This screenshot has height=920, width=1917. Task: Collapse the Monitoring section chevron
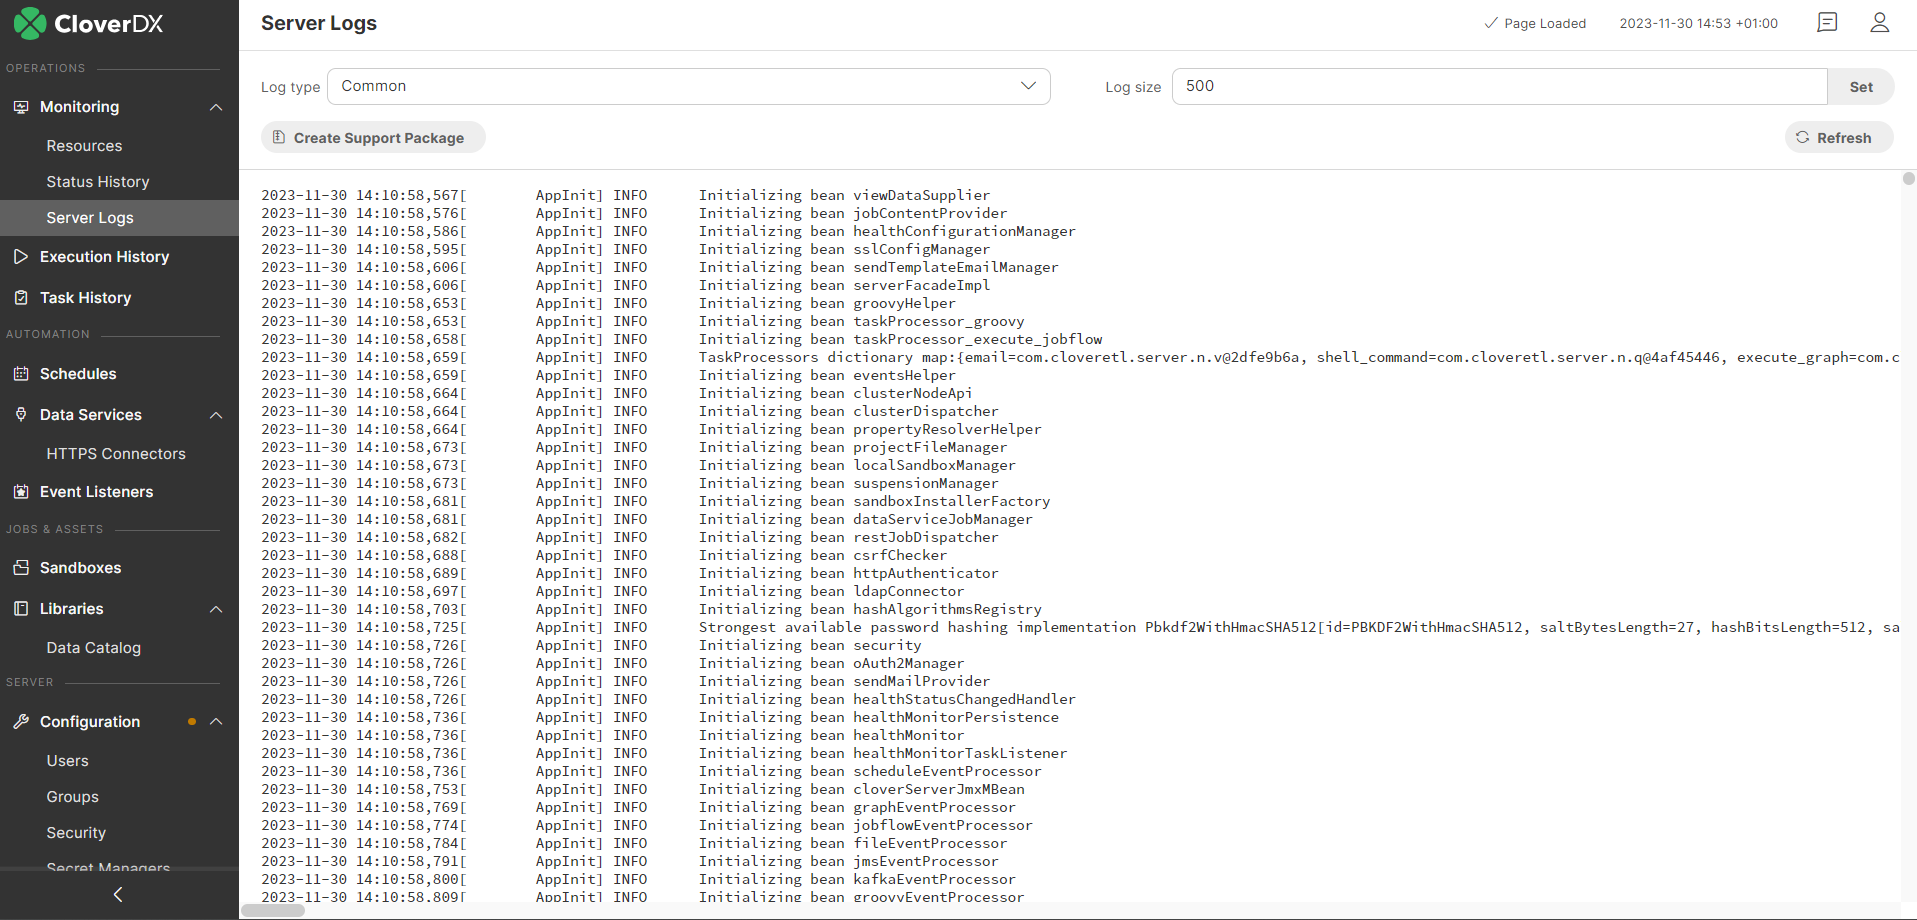(x=216, y=107)
